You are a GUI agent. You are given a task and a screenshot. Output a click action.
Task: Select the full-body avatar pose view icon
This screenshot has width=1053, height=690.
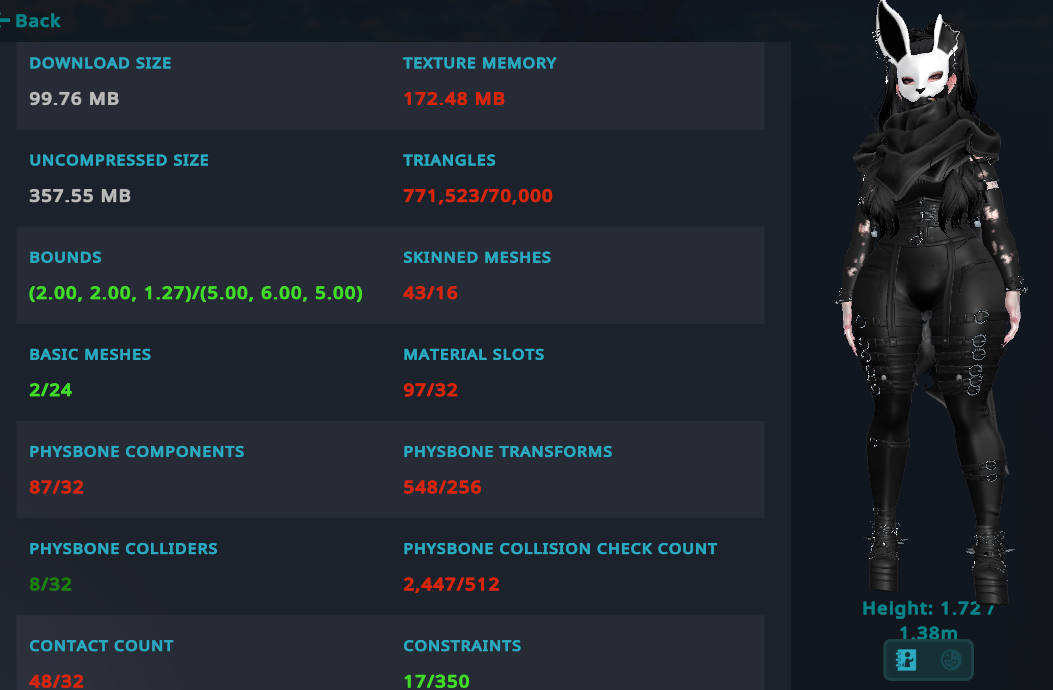(x=906, y=660)
